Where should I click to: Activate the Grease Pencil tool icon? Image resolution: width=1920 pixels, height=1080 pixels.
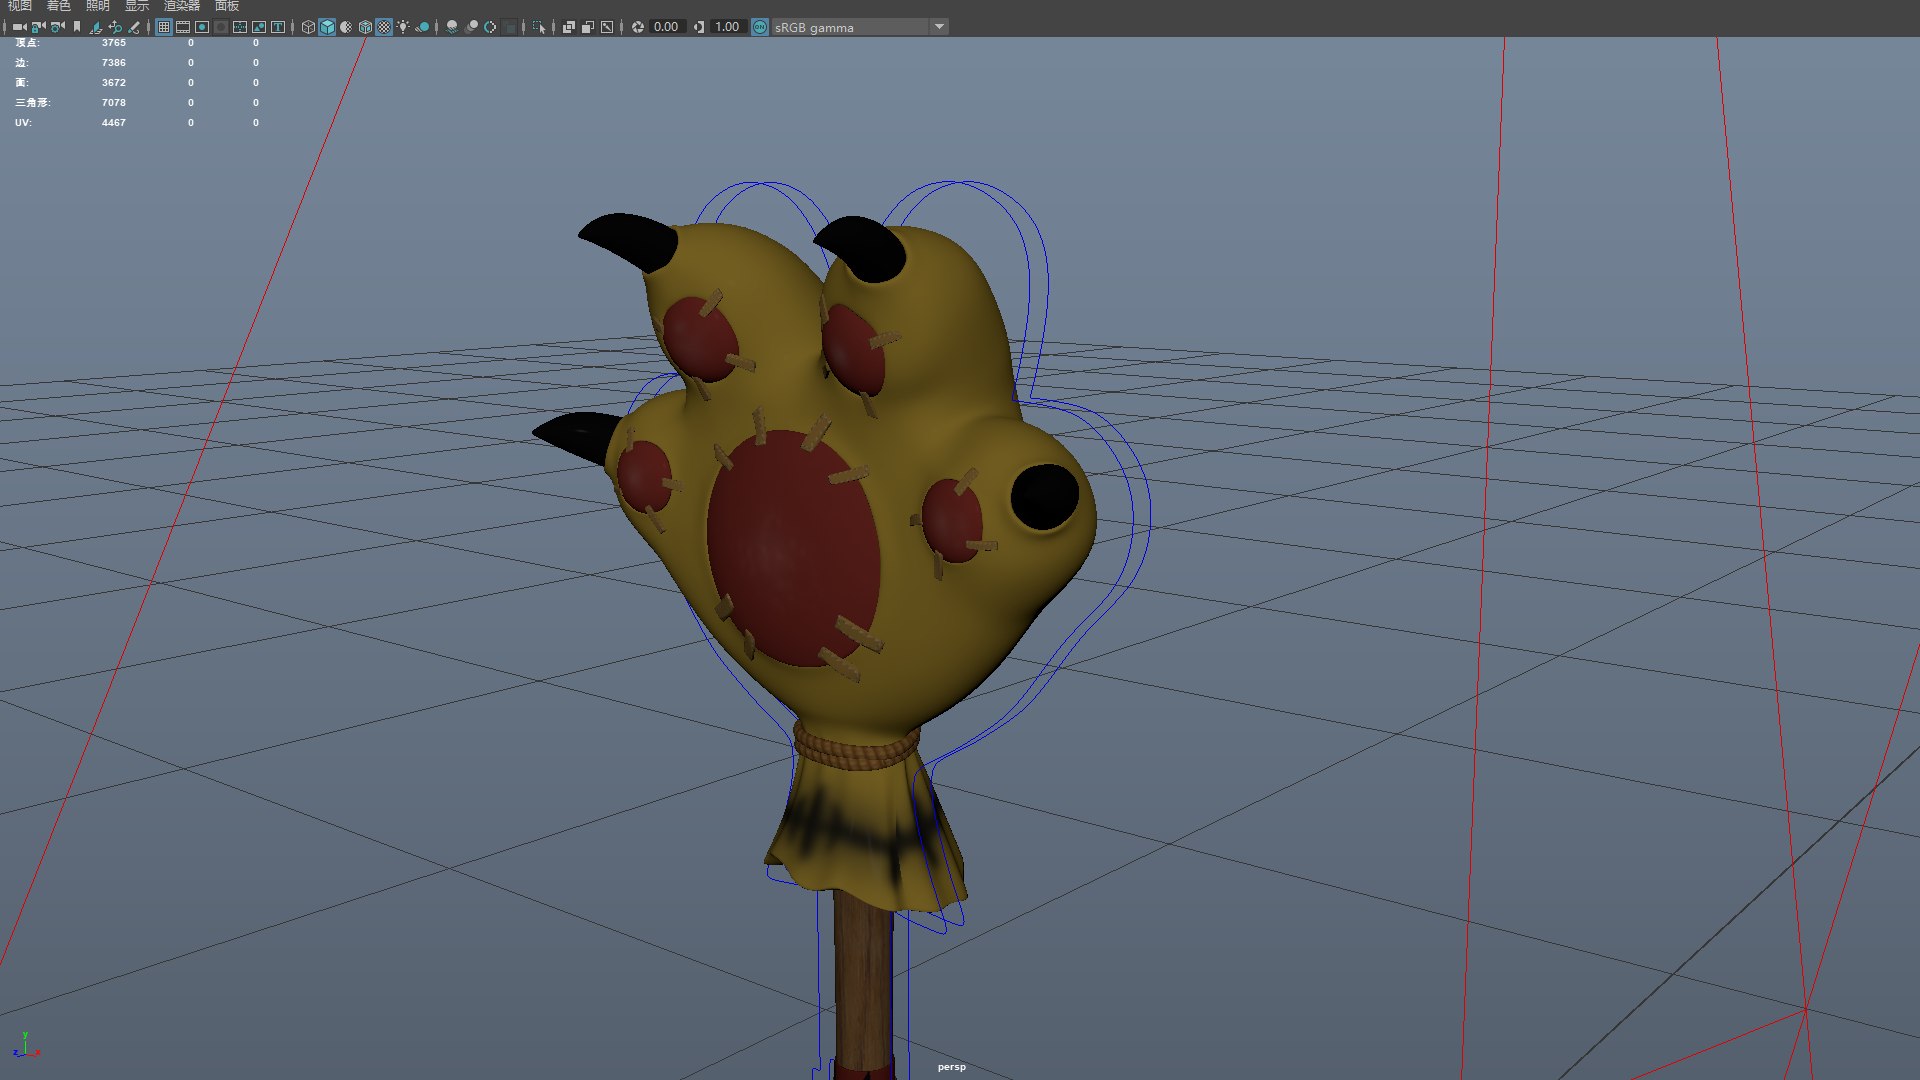[134, 27]
